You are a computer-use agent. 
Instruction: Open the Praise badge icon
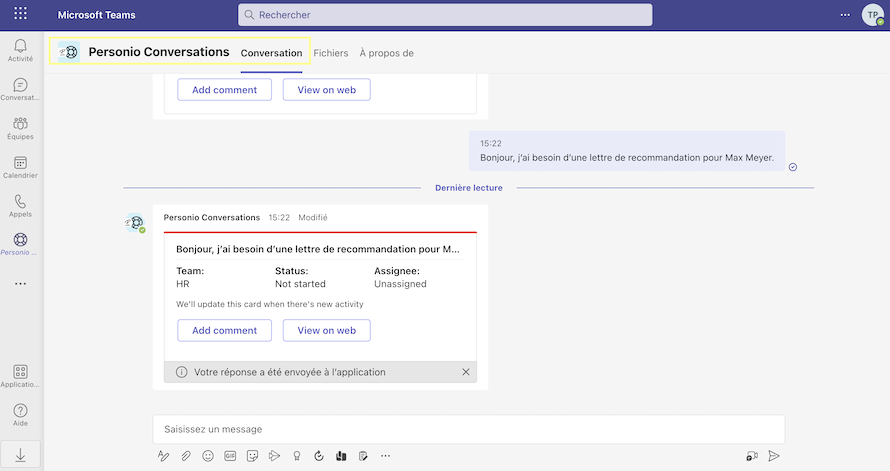coord(296,456)
